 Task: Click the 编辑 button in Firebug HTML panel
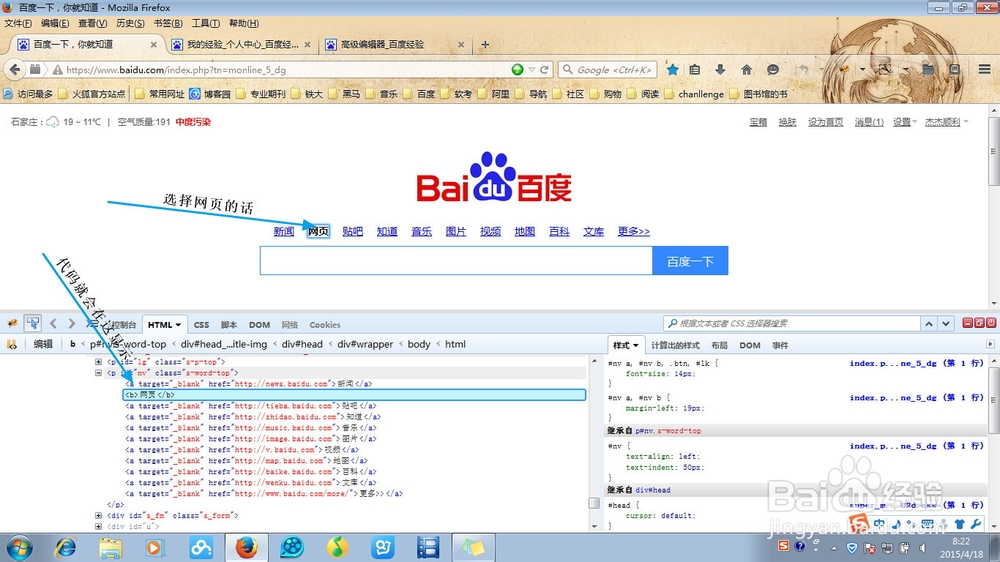pyautogui.click(x=43, y=344)
